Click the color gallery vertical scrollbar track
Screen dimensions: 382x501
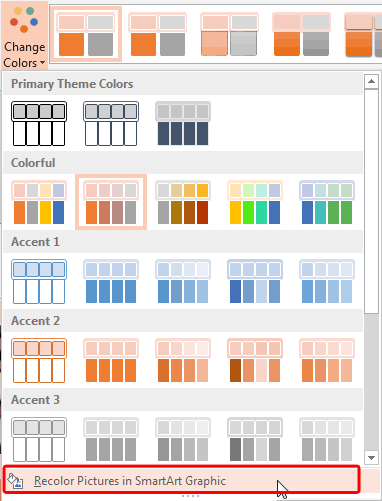[371, 382]
